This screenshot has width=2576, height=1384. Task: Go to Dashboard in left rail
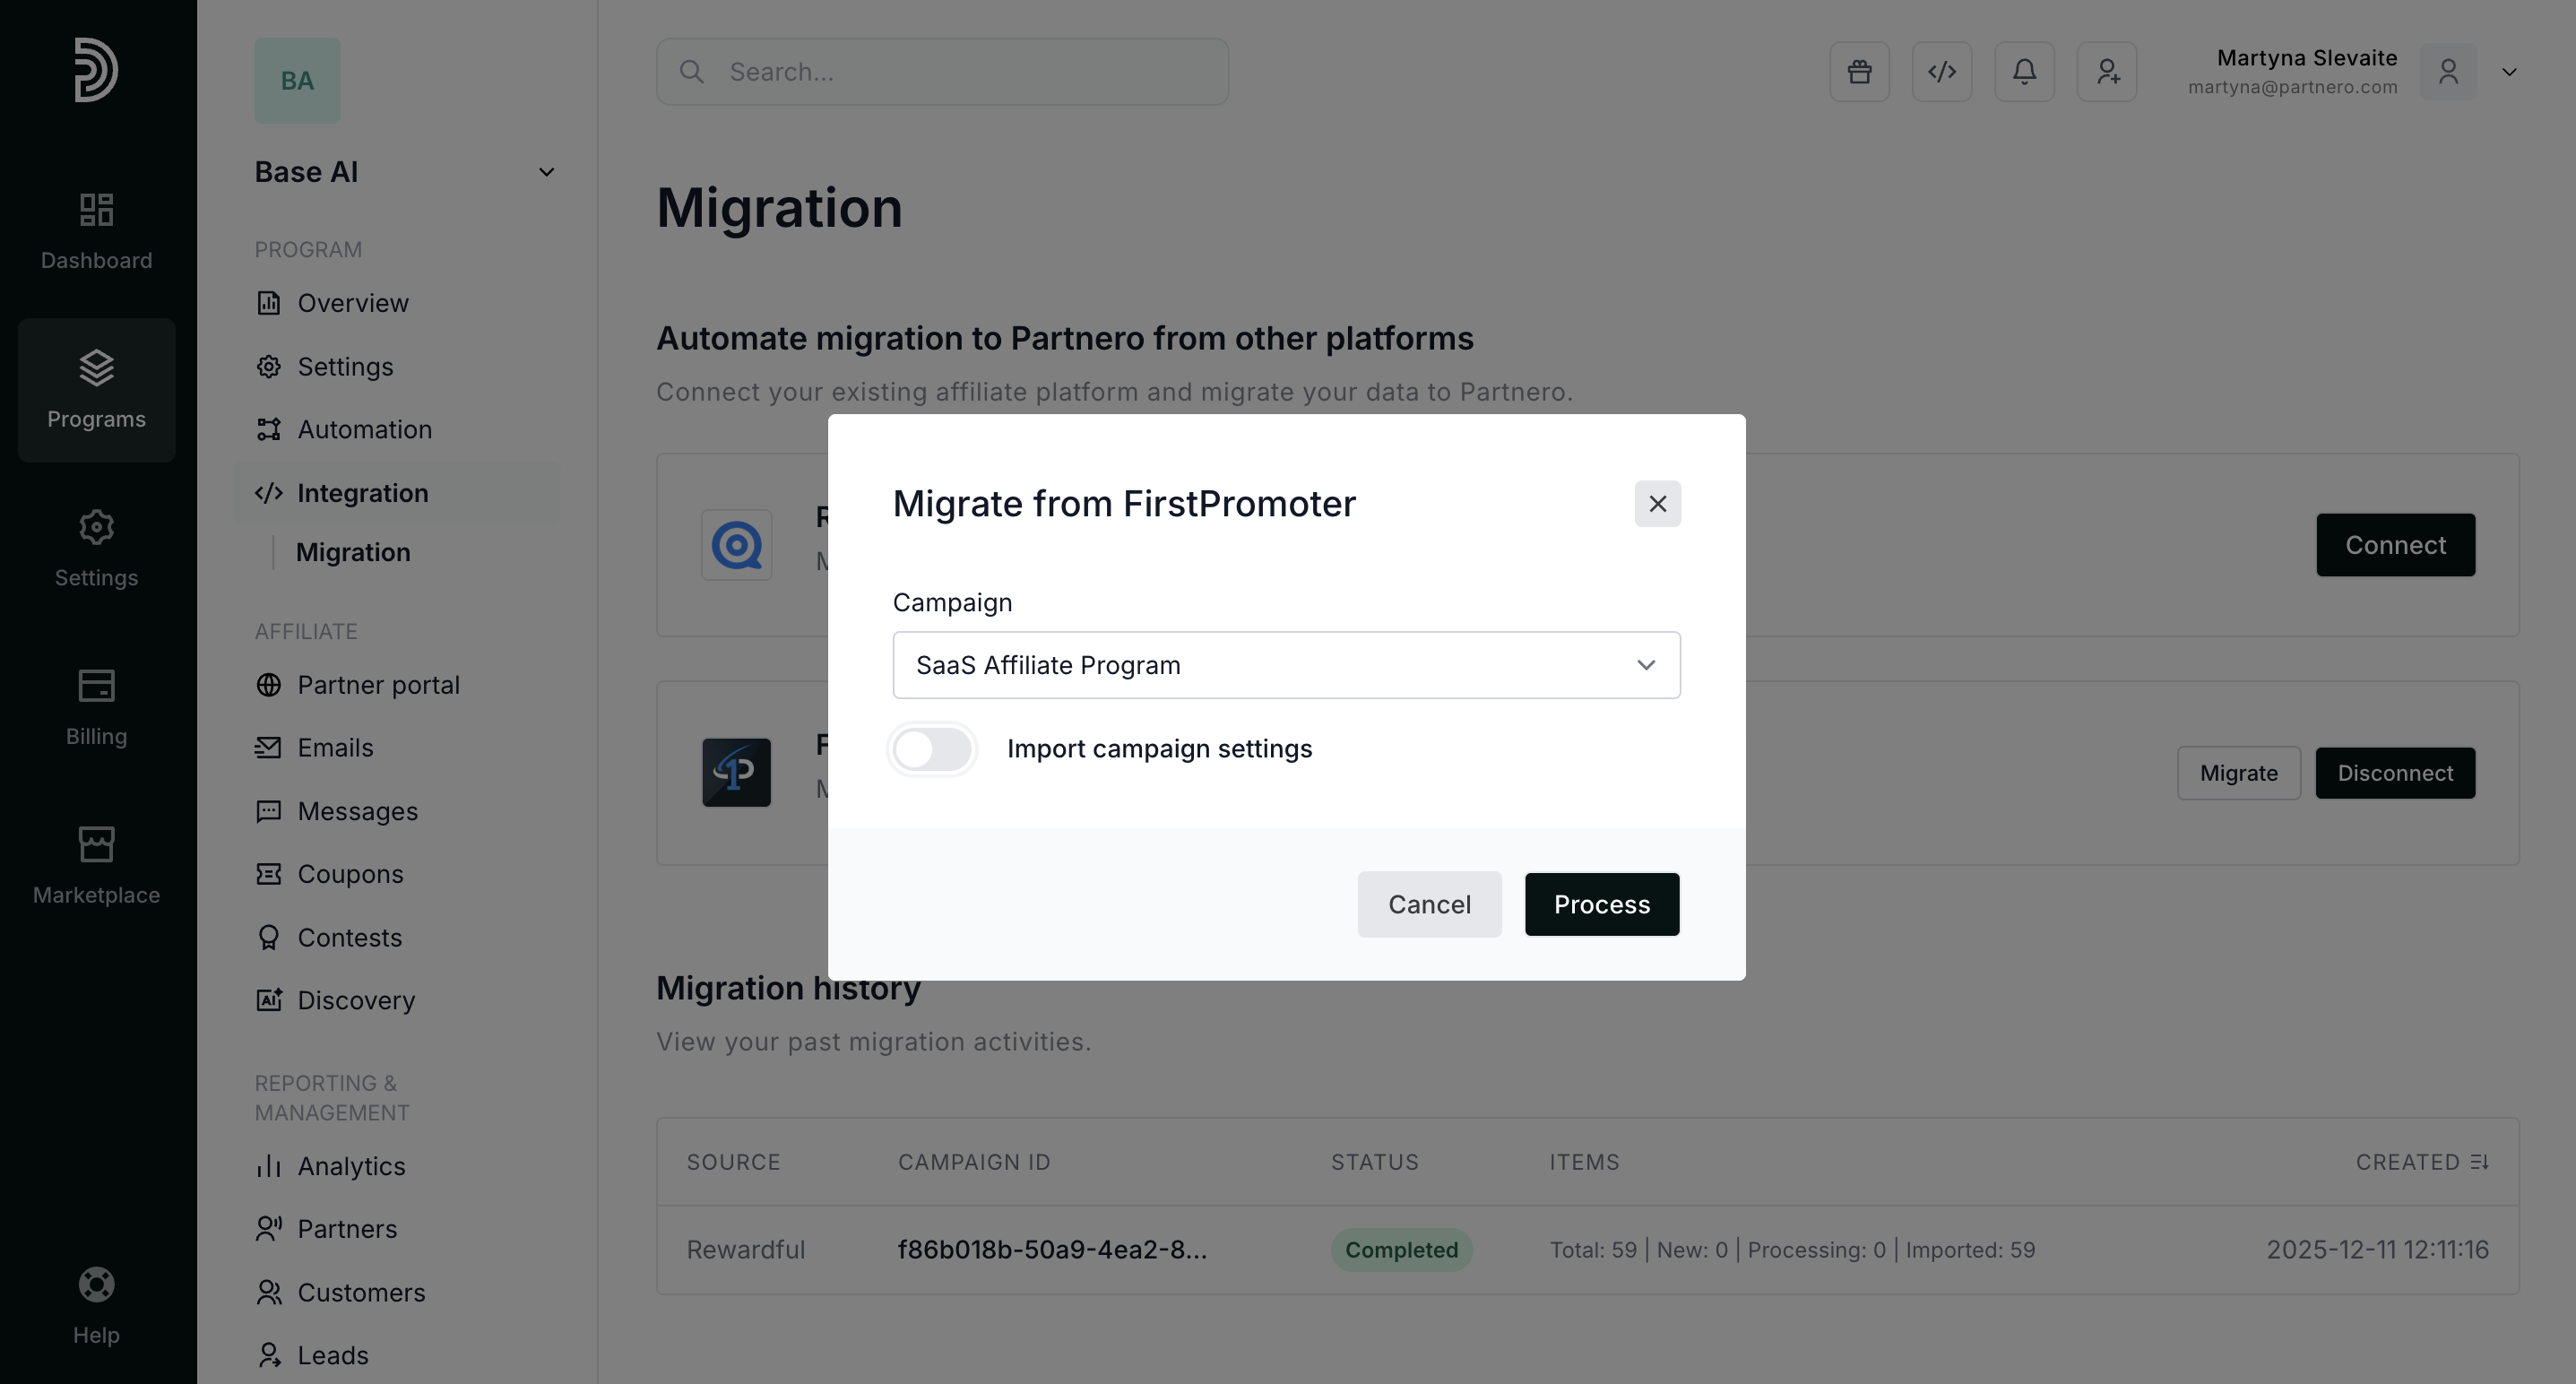tap(96, 232)
